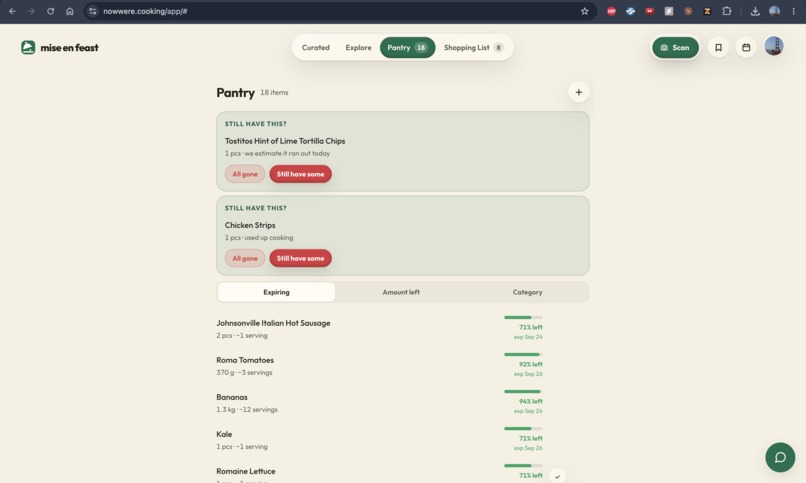806x483 pixels.
Task: Click Still have some for Chicken Strips
Action: point(300,258)
